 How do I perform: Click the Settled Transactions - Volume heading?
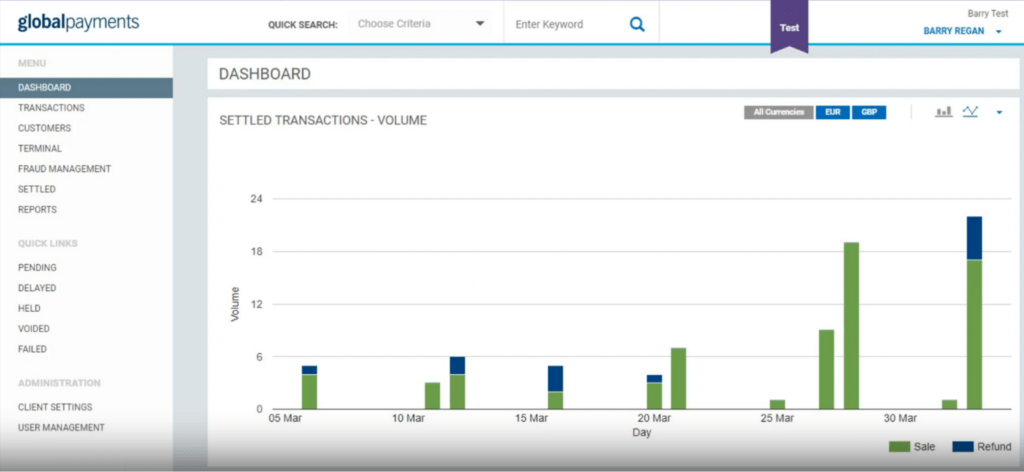pos(323,121)
